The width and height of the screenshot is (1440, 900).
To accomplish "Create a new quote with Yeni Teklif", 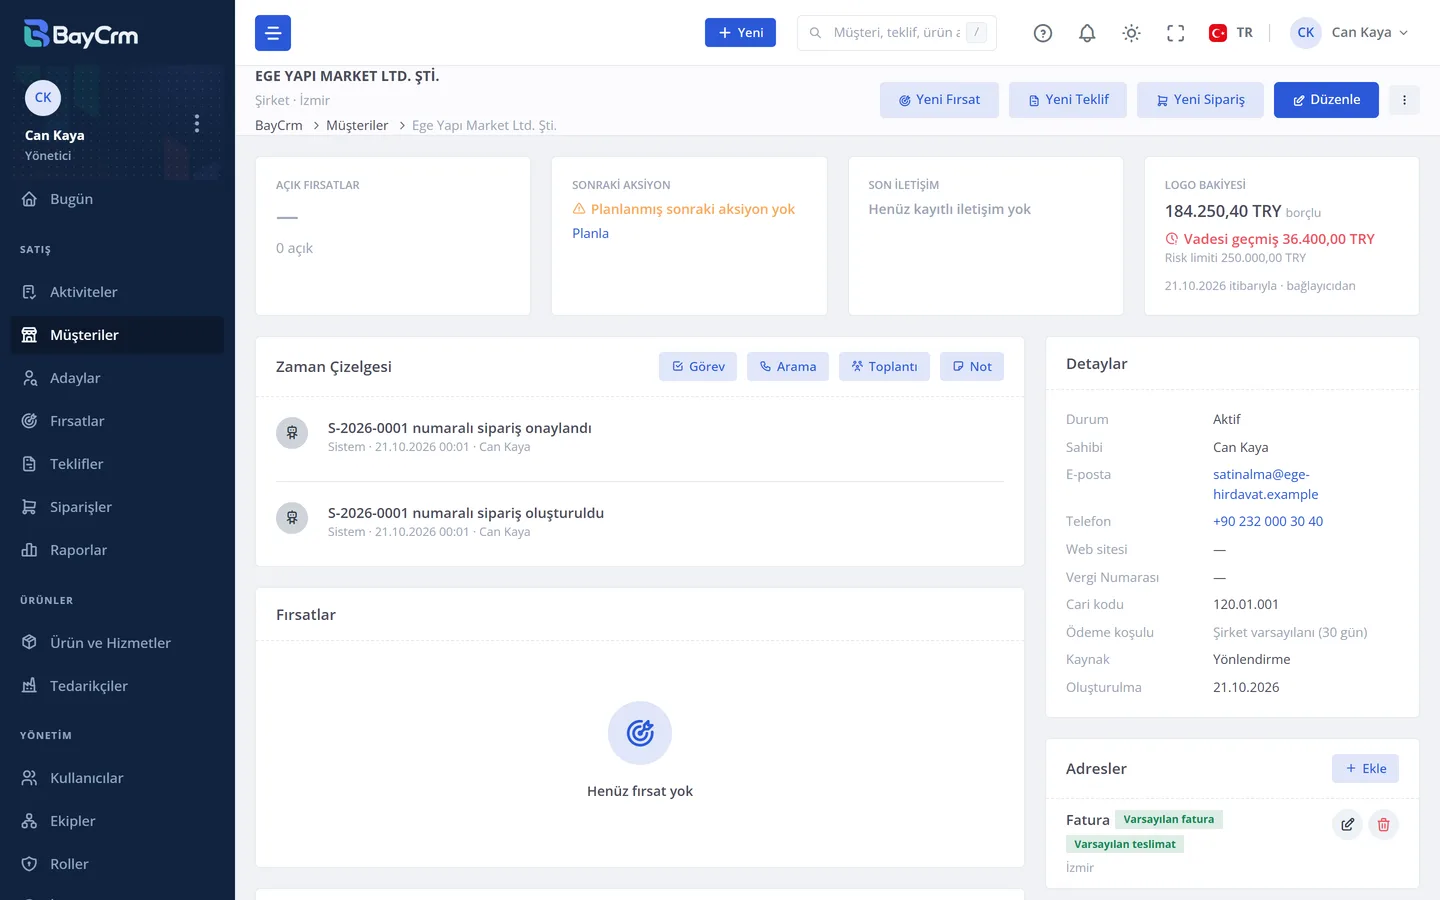I will 1068,100.
